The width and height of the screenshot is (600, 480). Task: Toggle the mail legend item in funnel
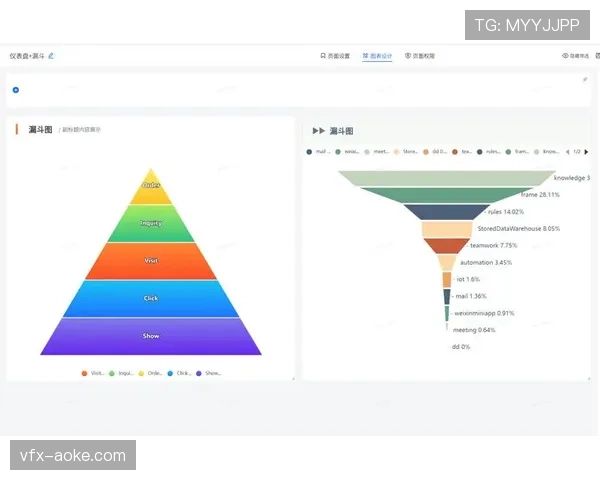(318, 152)
